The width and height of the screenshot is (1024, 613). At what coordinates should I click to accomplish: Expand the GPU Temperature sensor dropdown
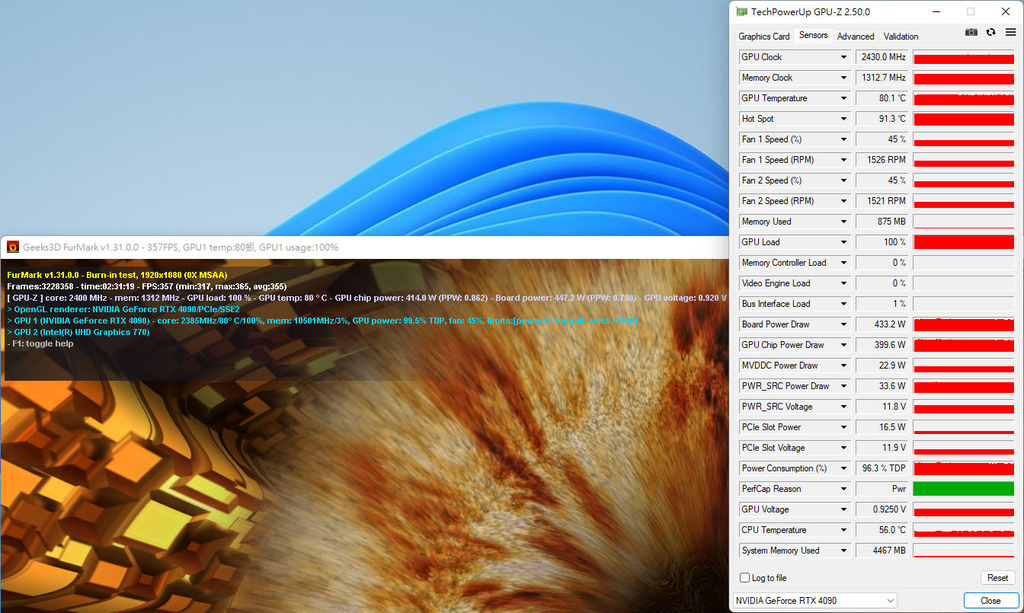tap(843, 99)
